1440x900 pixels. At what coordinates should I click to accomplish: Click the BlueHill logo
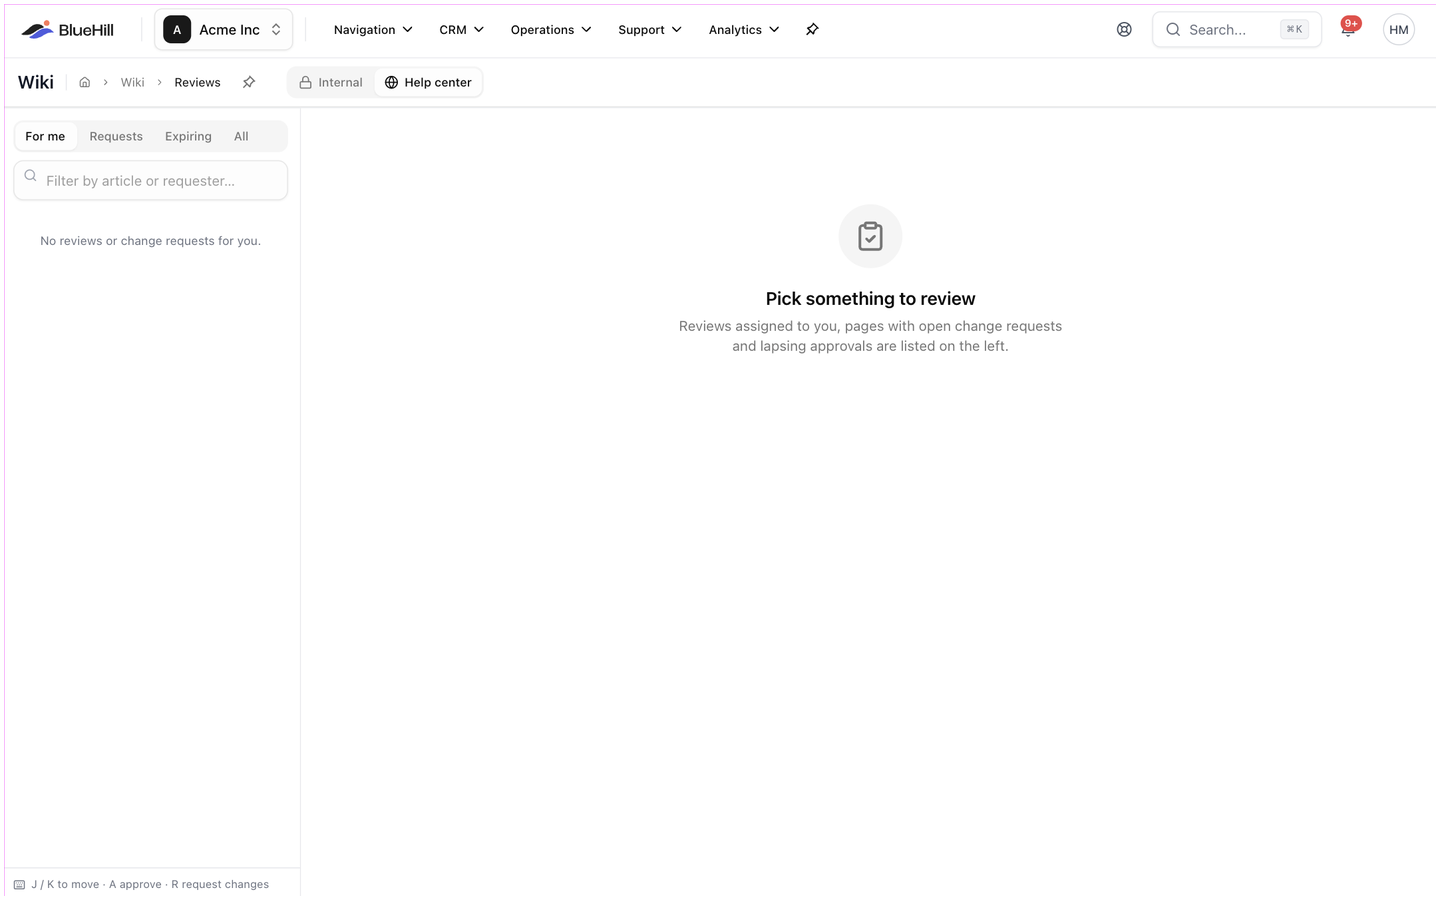click(67, 30)
